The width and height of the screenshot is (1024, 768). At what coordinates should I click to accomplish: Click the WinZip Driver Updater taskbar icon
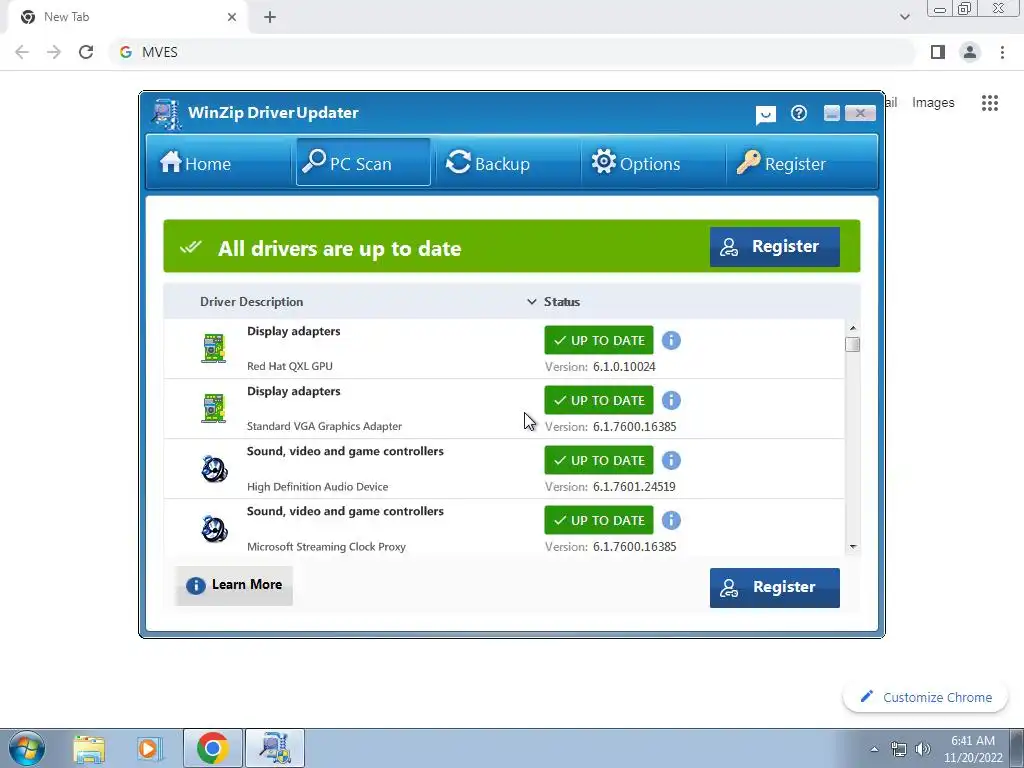pos(275,748)
